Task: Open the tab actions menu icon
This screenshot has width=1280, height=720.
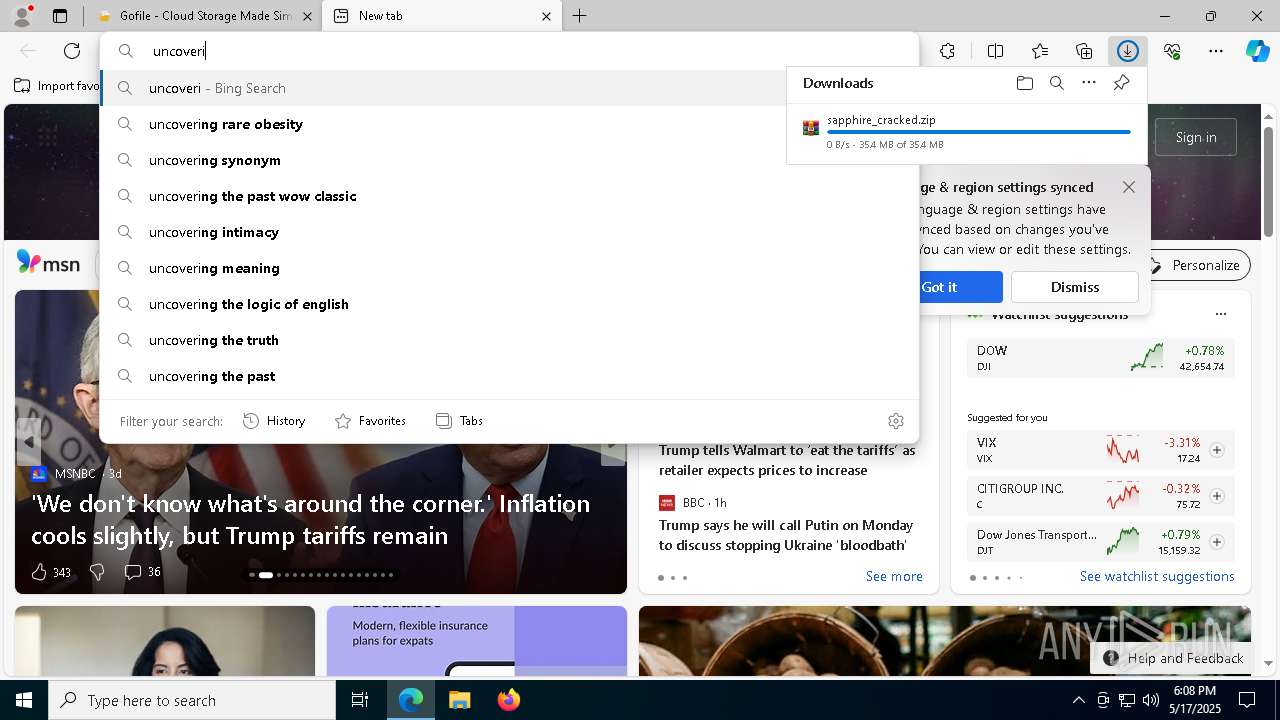Action: point(60,16)
